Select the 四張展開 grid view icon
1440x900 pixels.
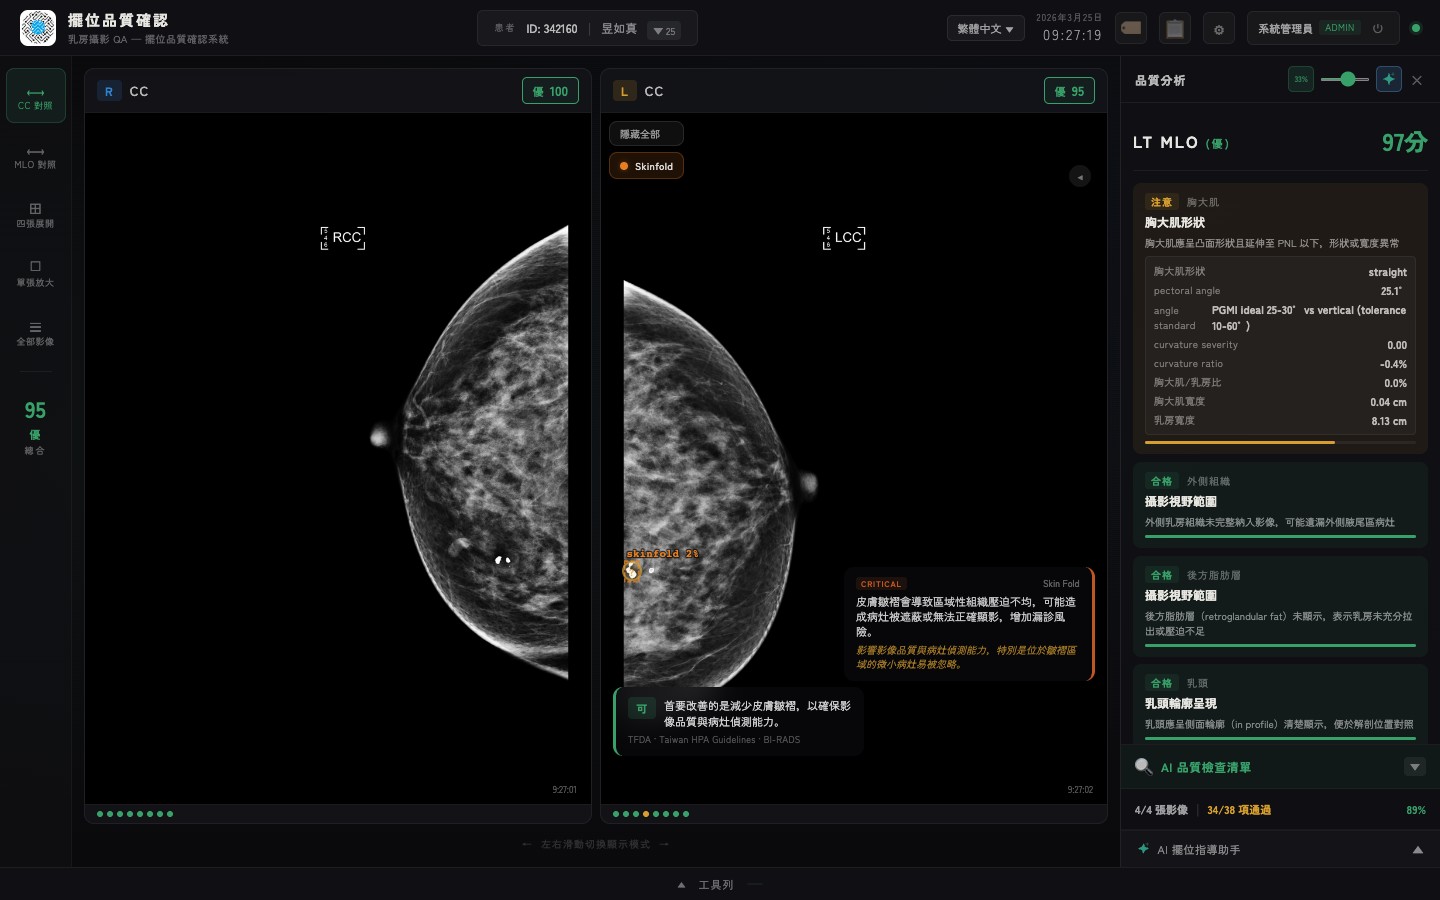pos(35,214)
